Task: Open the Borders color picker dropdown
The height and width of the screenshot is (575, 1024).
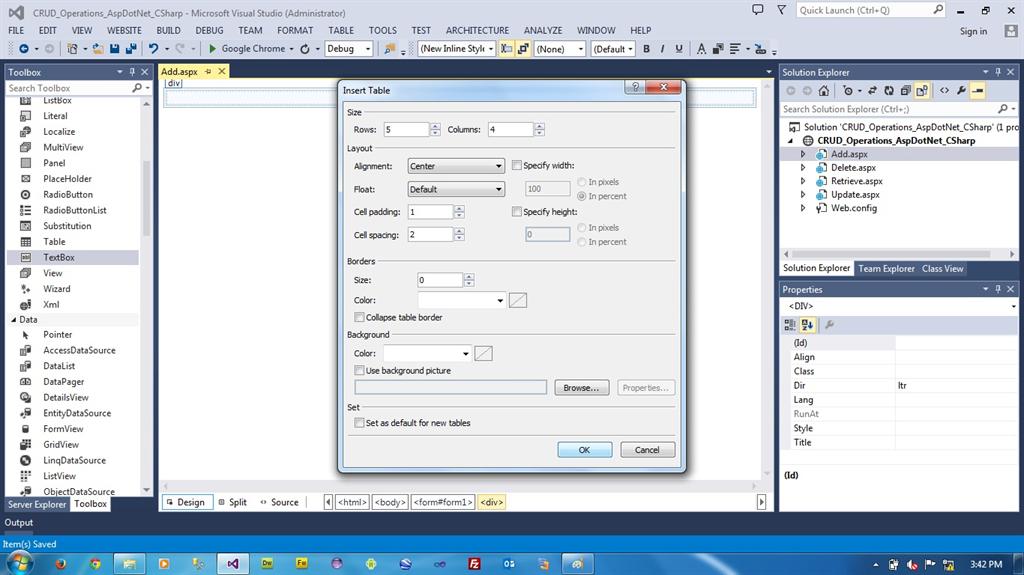Action: (500, 300)
